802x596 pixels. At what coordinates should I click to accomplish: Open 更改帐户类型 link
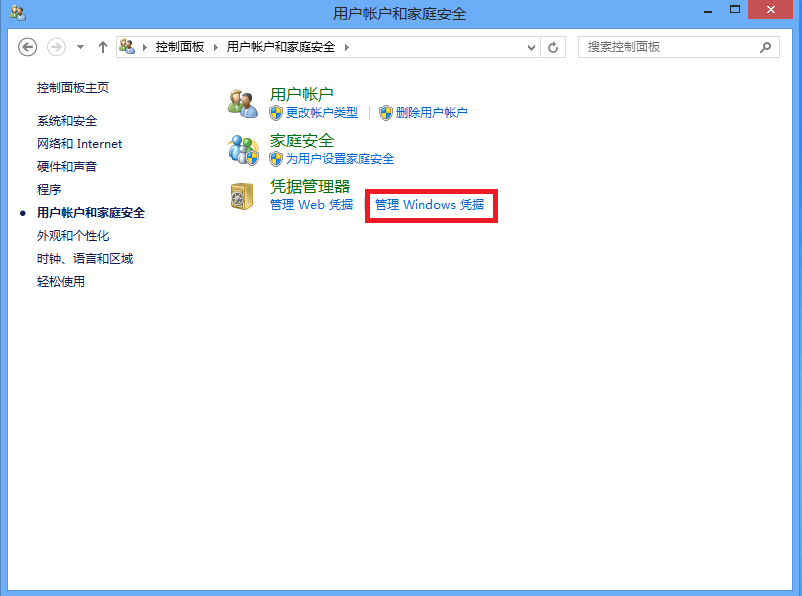coord(322,113)
